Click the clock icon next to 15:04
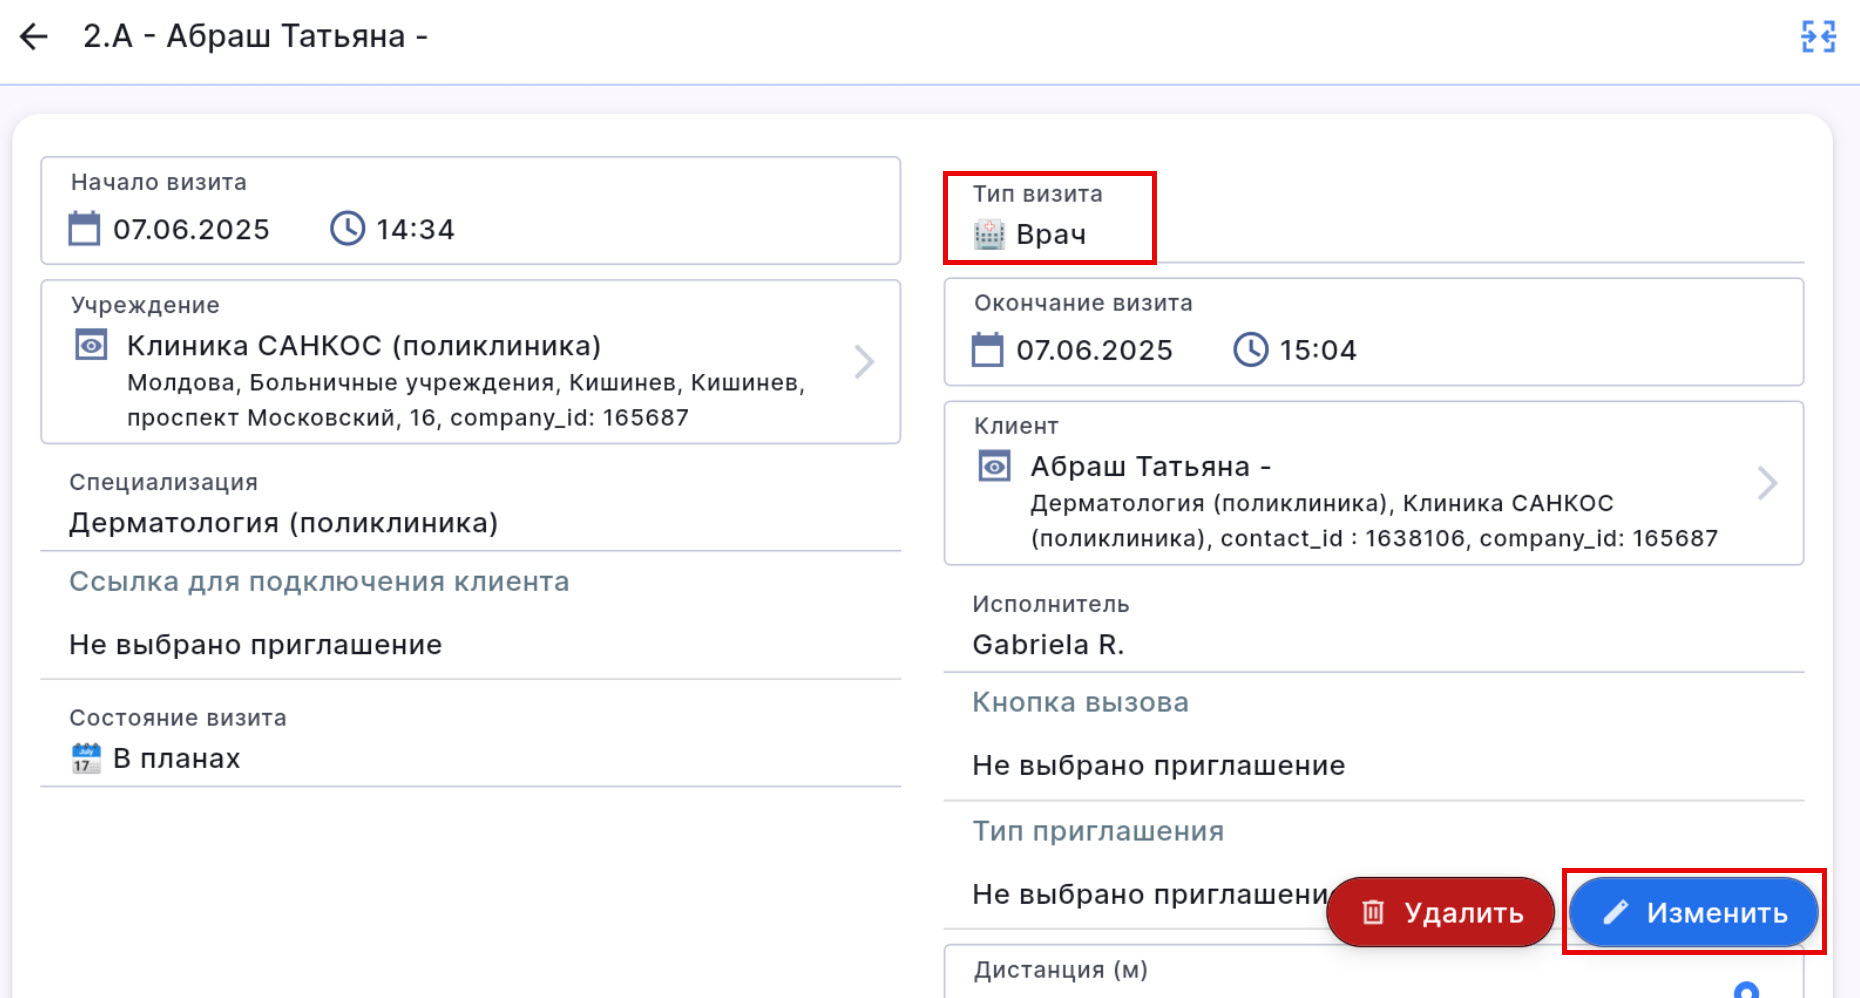 tap(1250, 350)
